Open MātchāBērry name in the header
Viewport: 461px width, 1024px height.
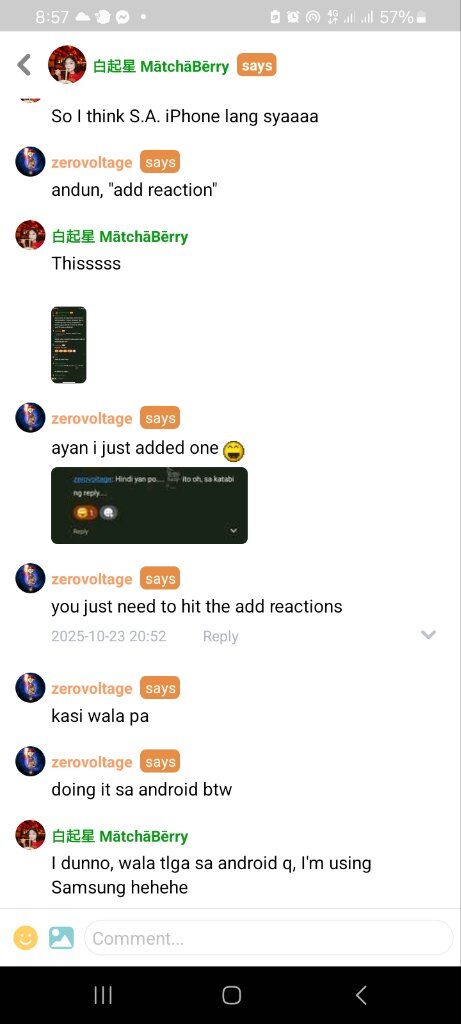(161, 66)
